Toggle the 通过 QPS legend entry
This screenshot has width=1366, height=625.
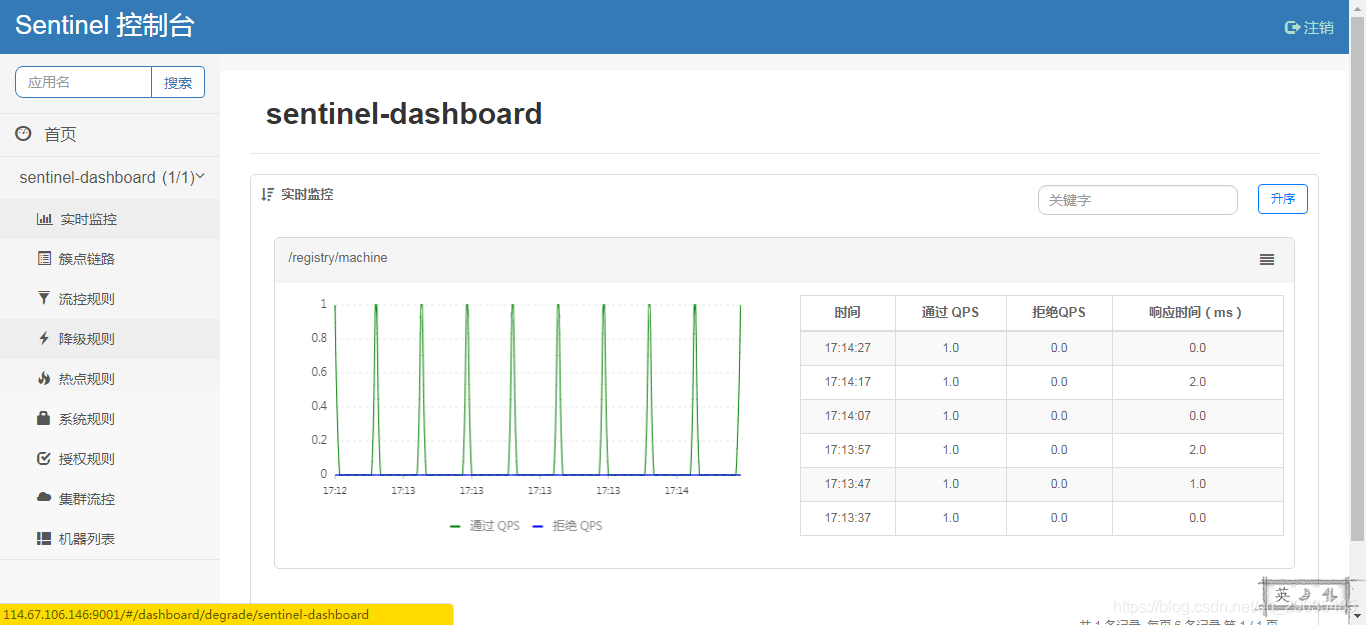[x=485, y=526]
